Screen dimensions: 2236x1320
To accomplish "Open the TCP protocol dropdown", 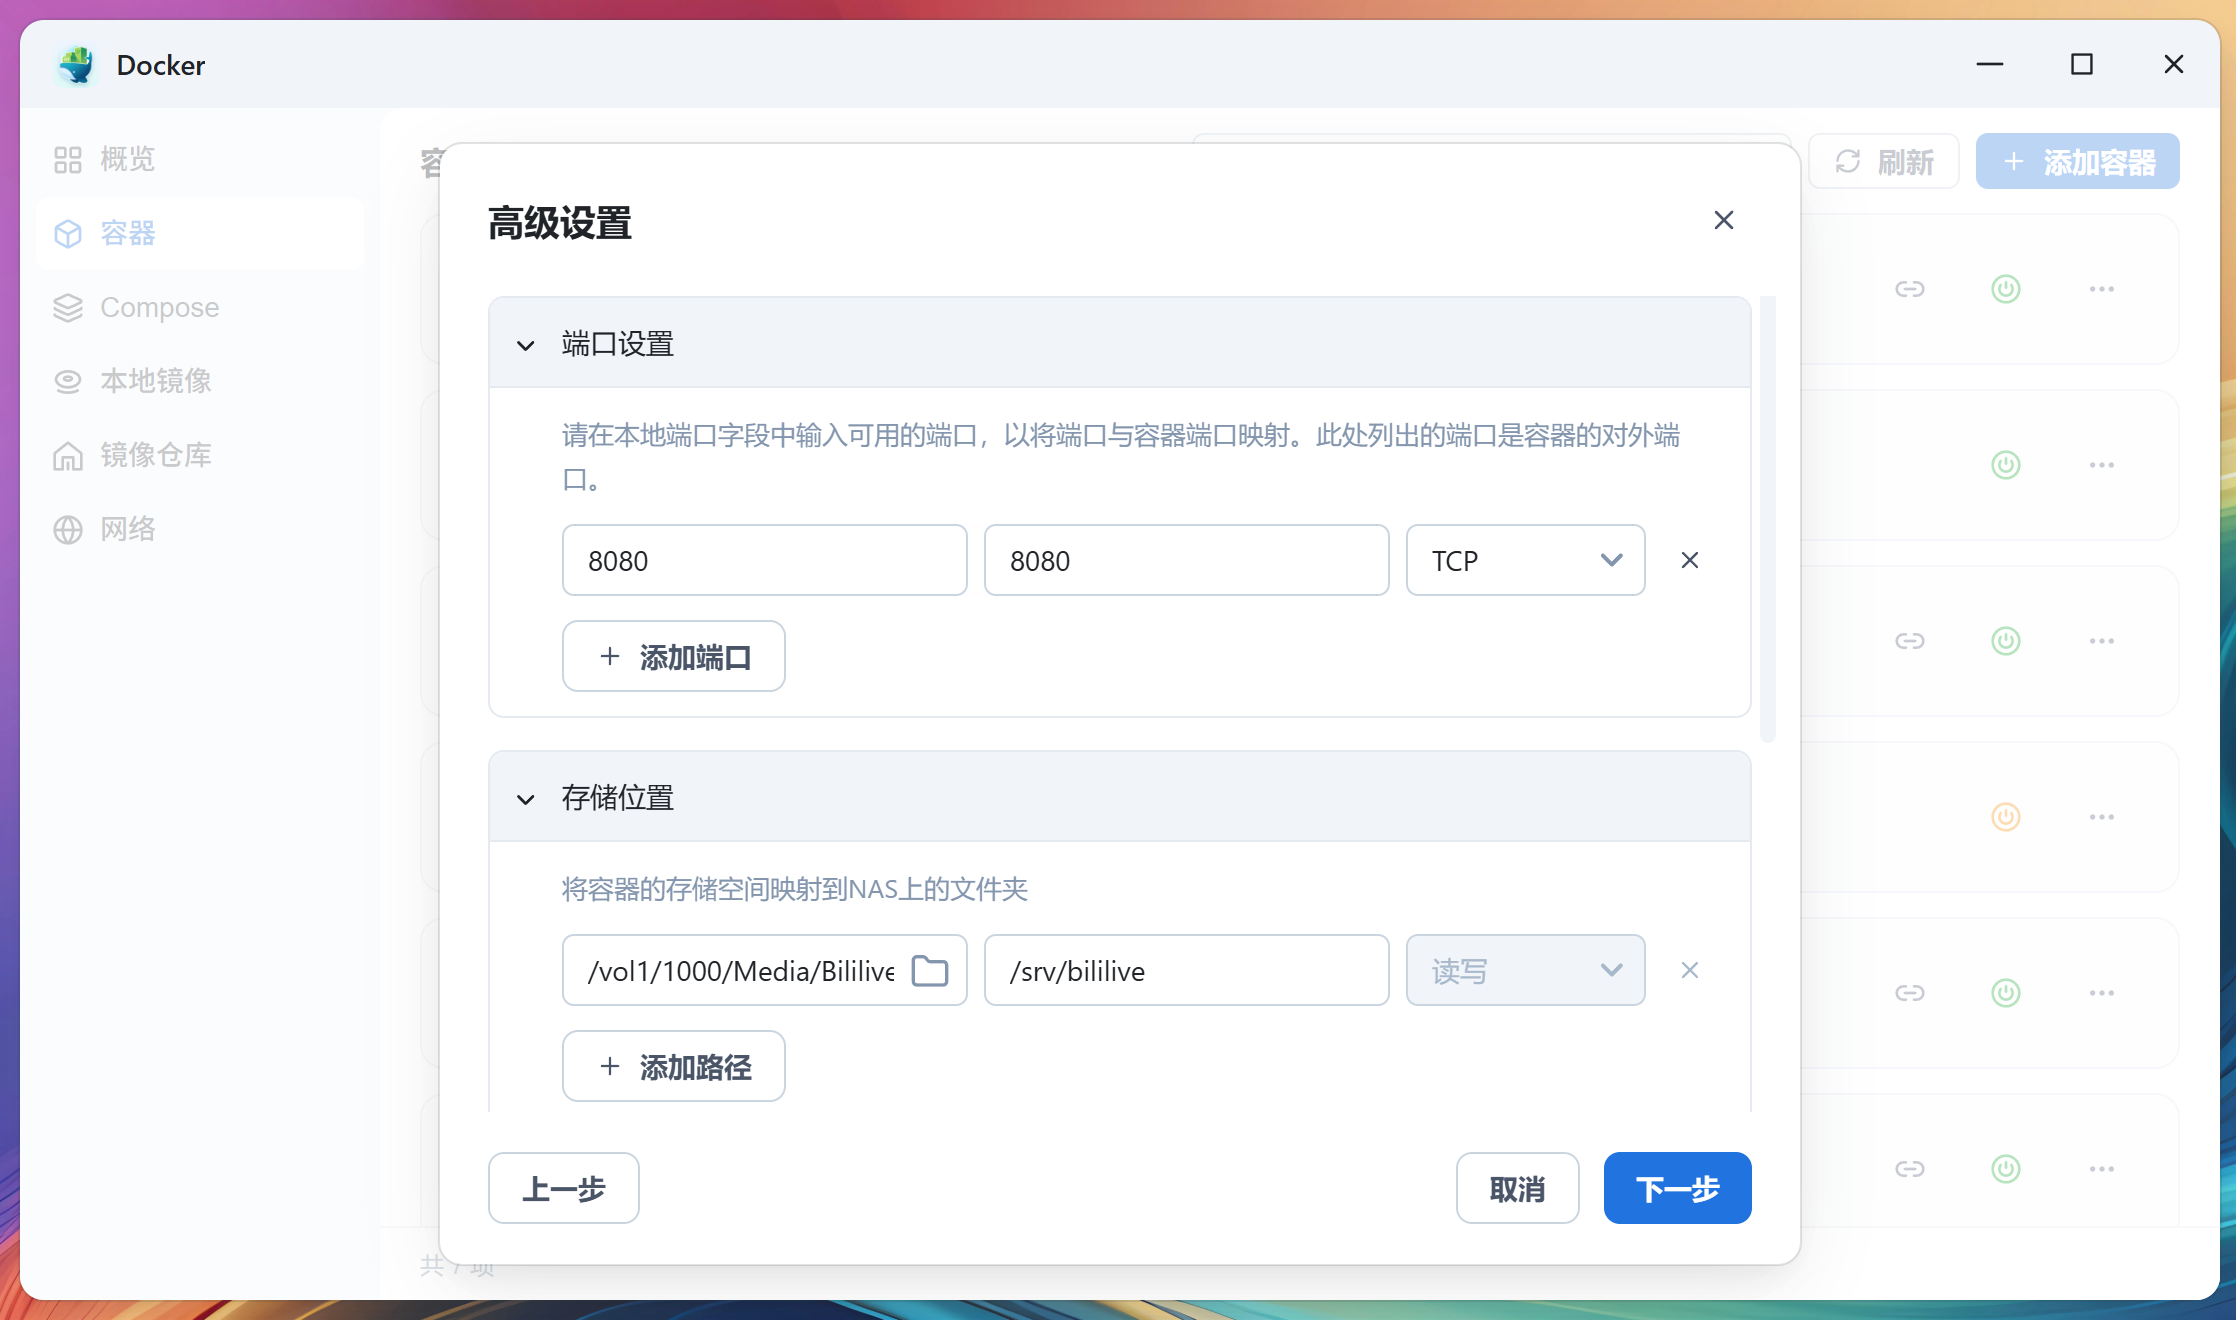I will click(1525, 560).
